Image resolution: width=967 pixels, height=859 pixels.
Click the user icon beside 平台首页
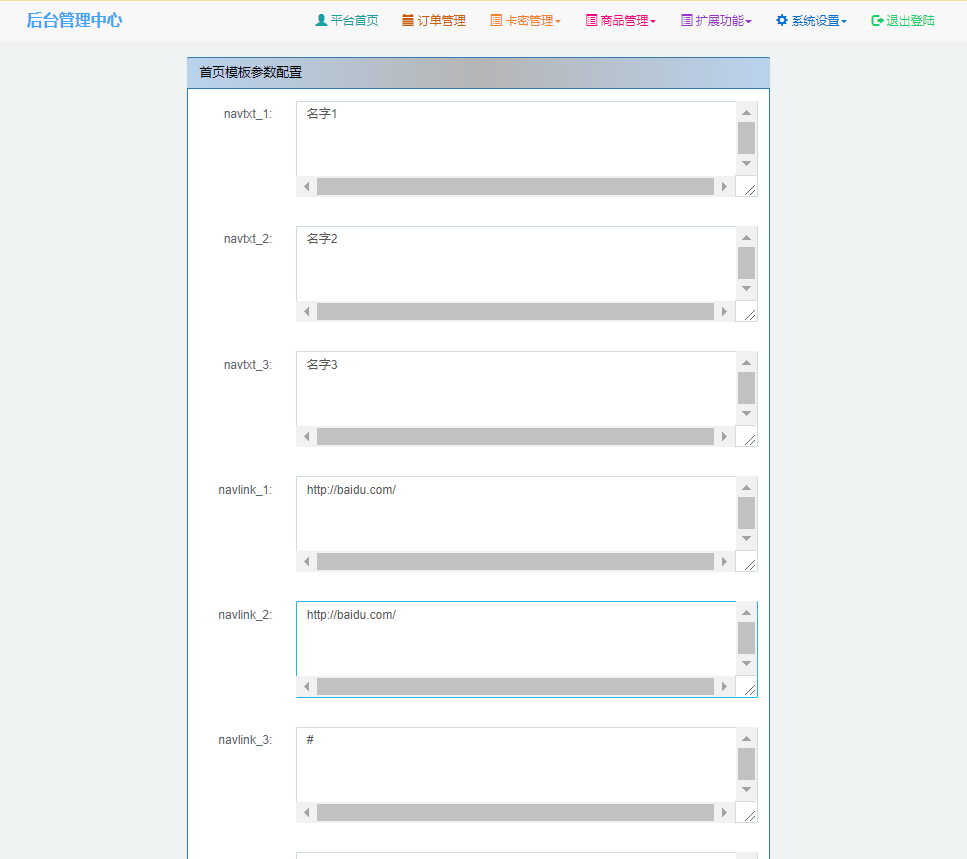(321, 20)
